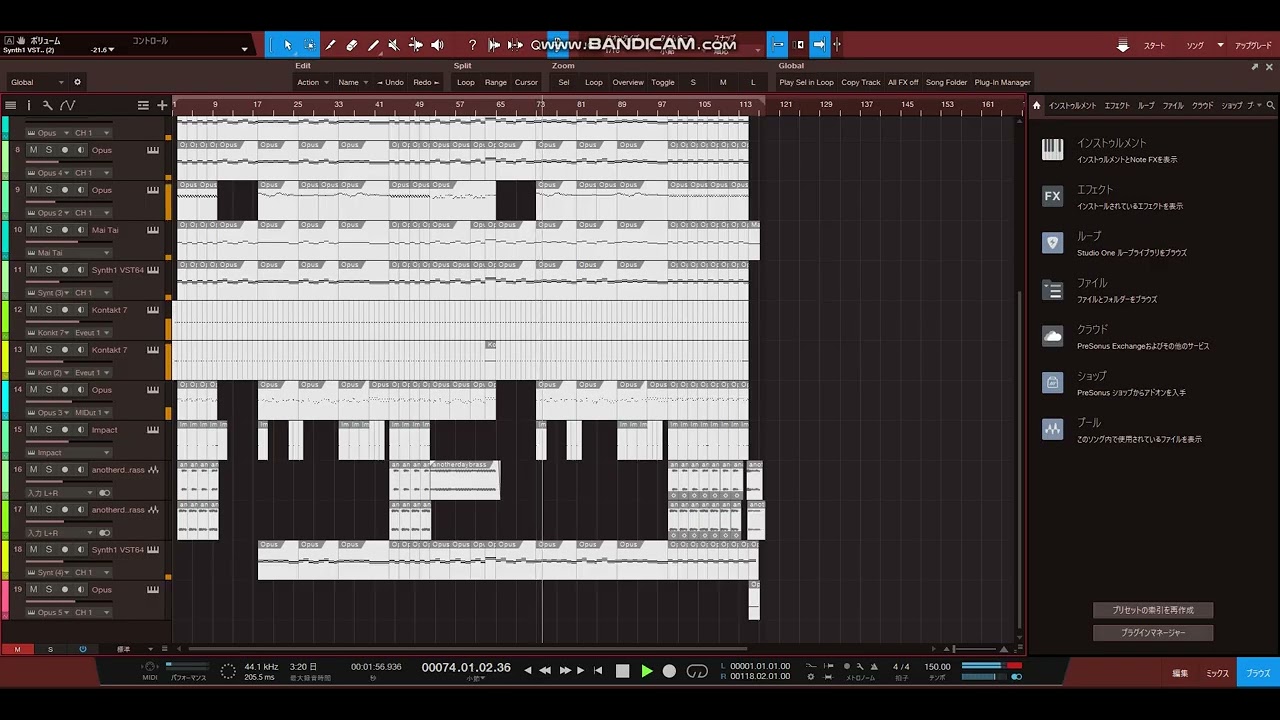Click Play Sel in Loop button

[x=806, y=82]
